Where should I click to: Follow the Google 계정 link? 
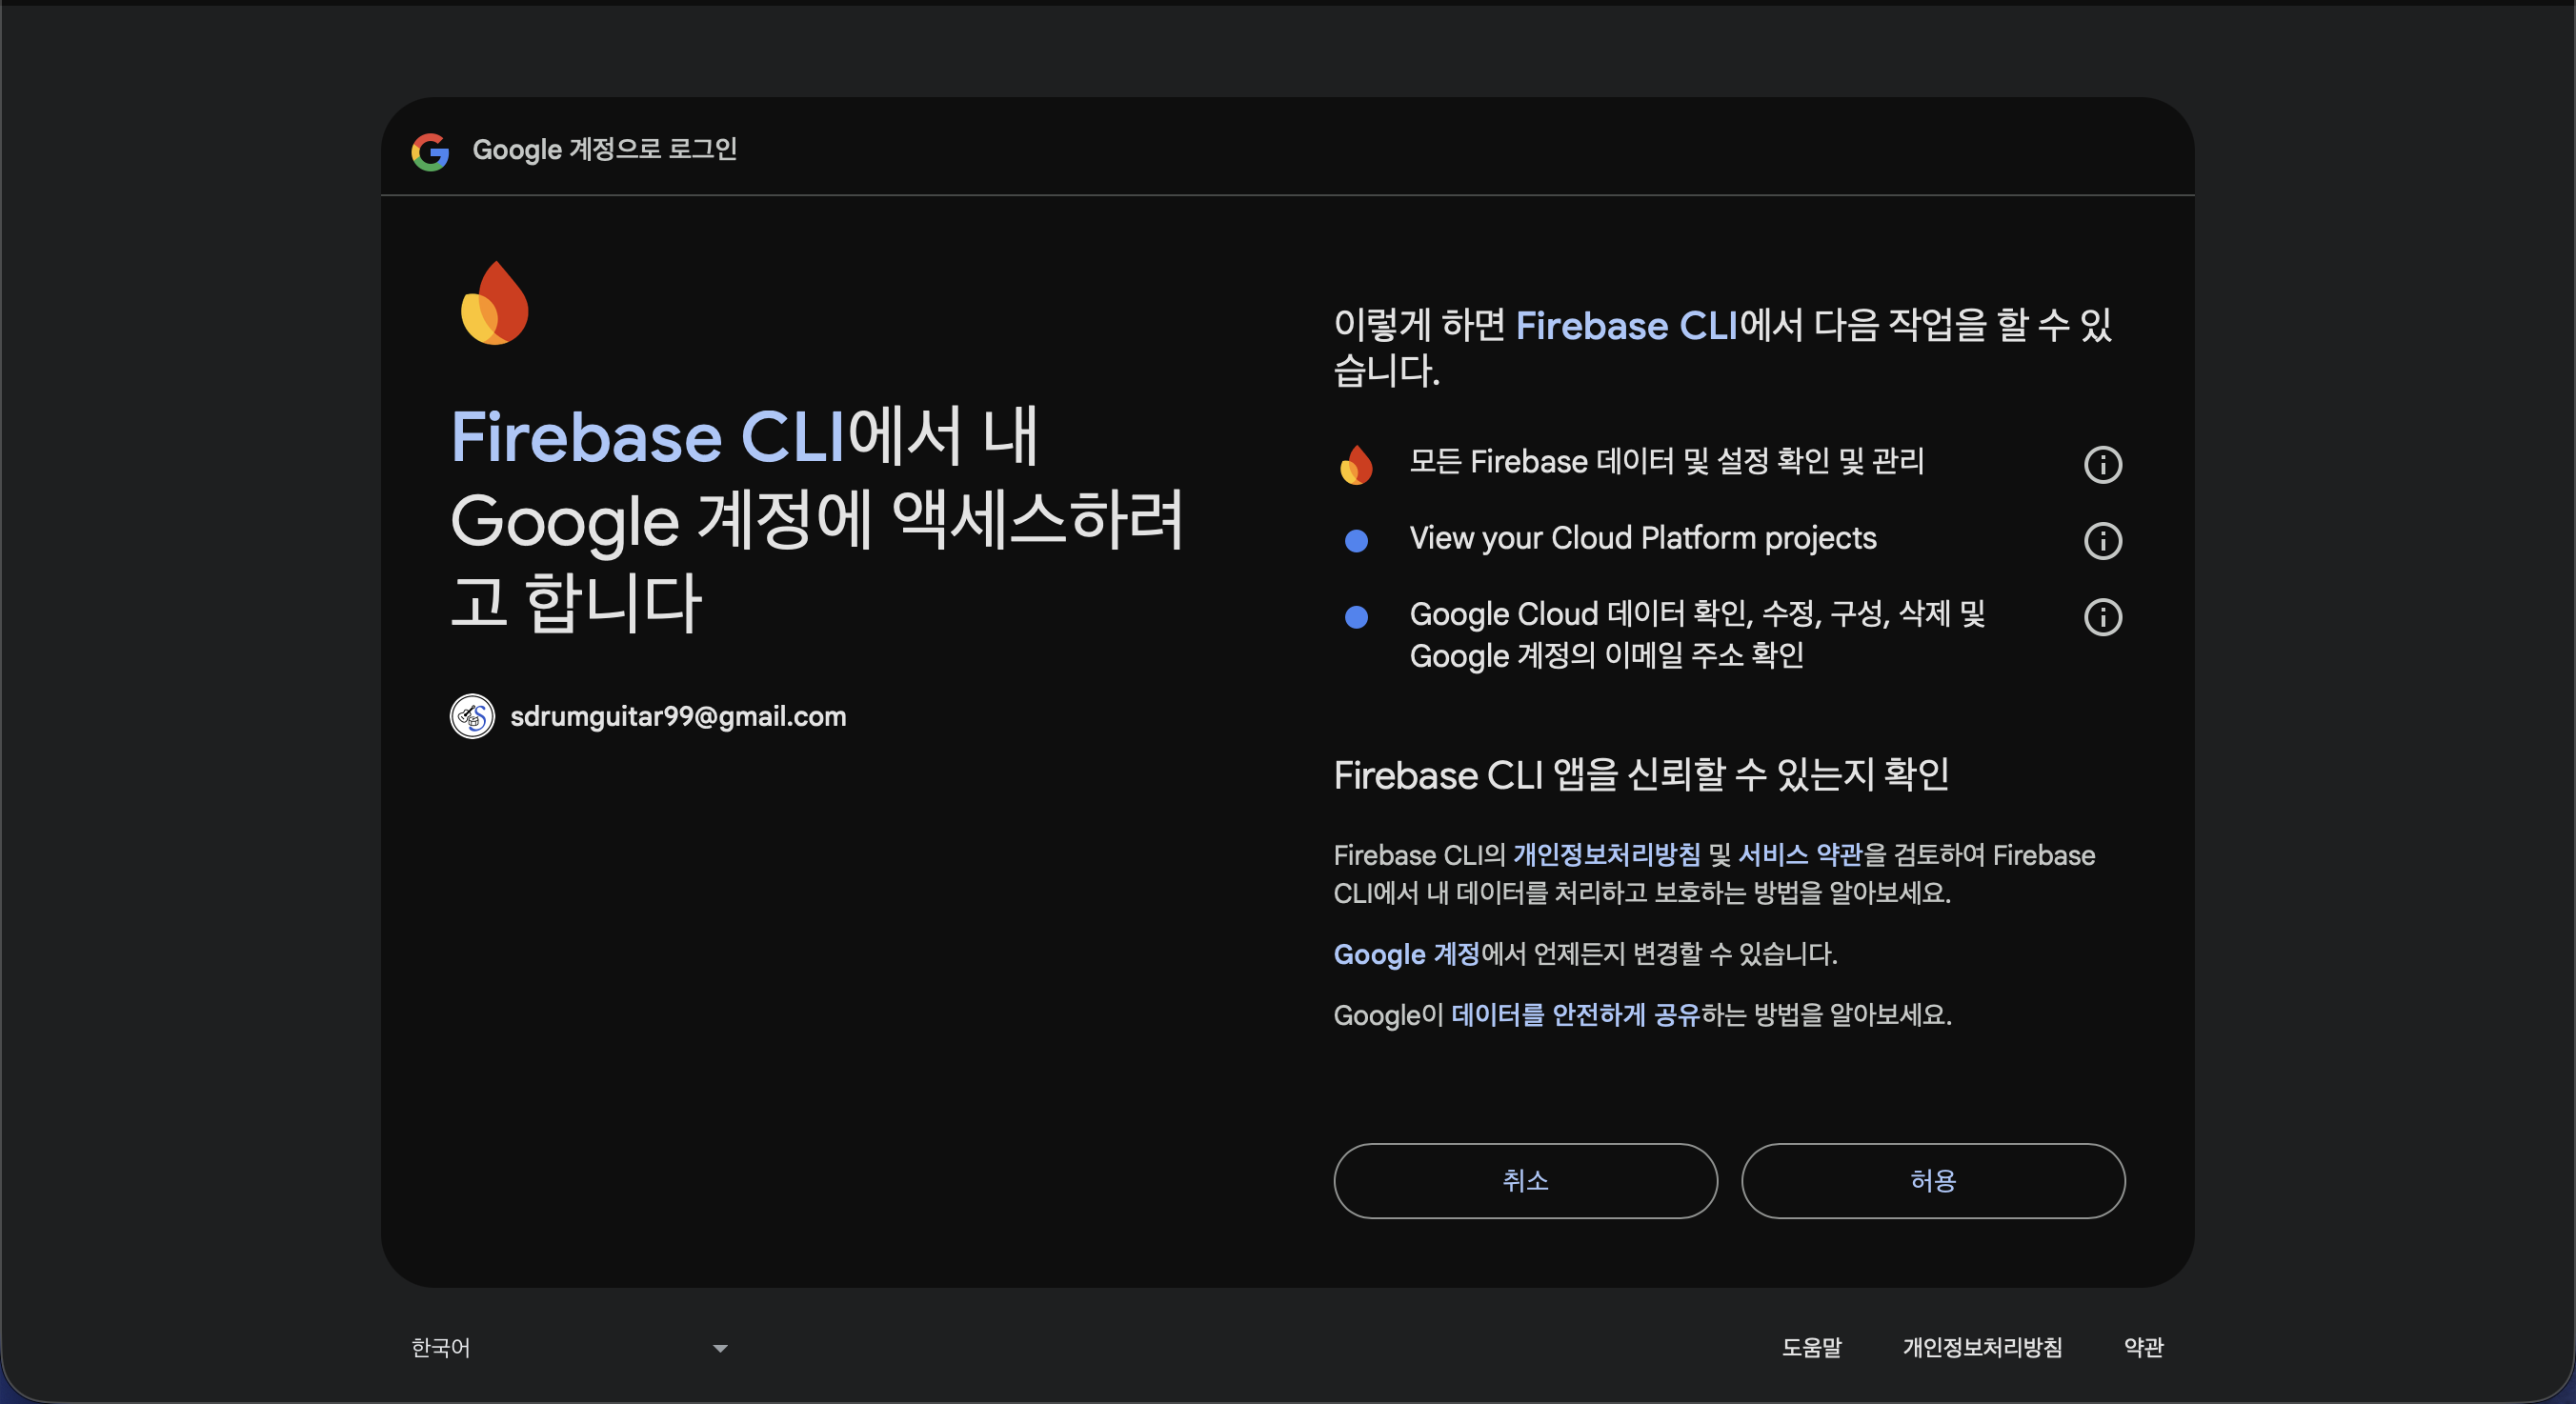[1406, 954]
